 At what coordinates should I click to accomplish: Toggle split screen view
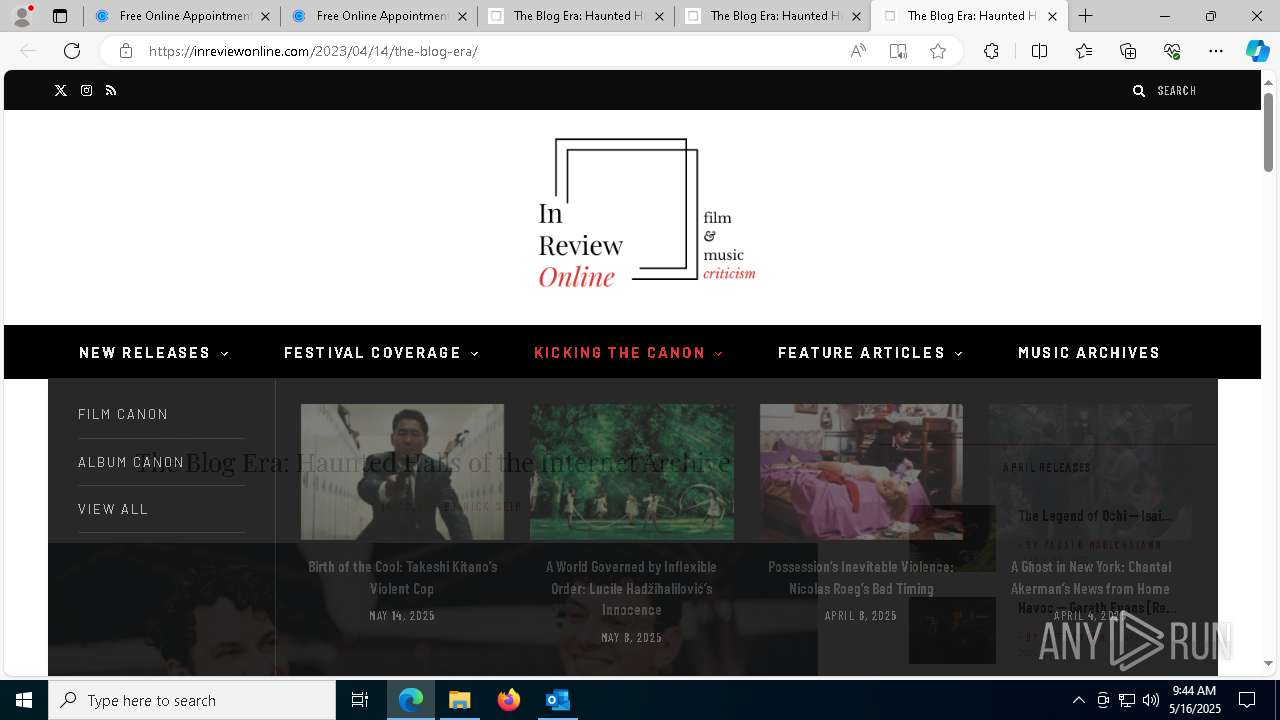point(1039,51)
